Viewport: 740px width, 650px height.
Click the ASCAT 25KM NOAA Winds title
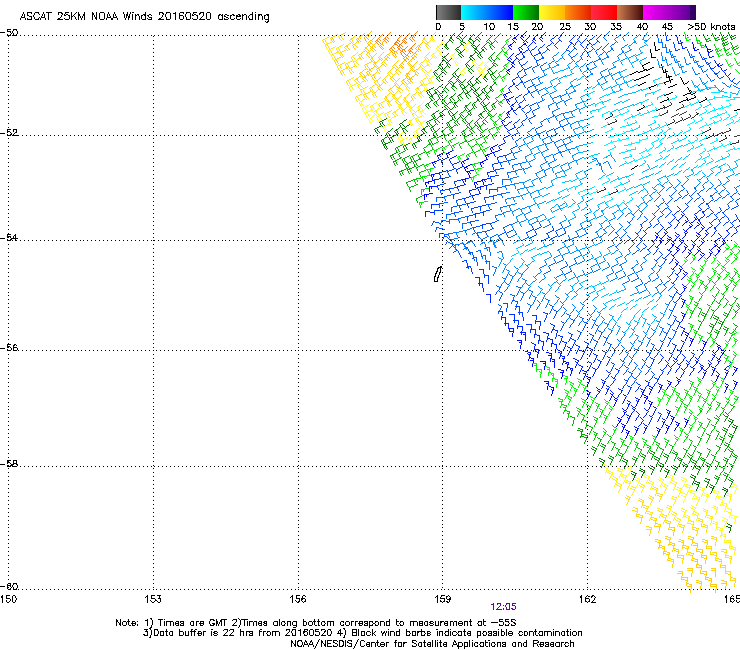144,17
